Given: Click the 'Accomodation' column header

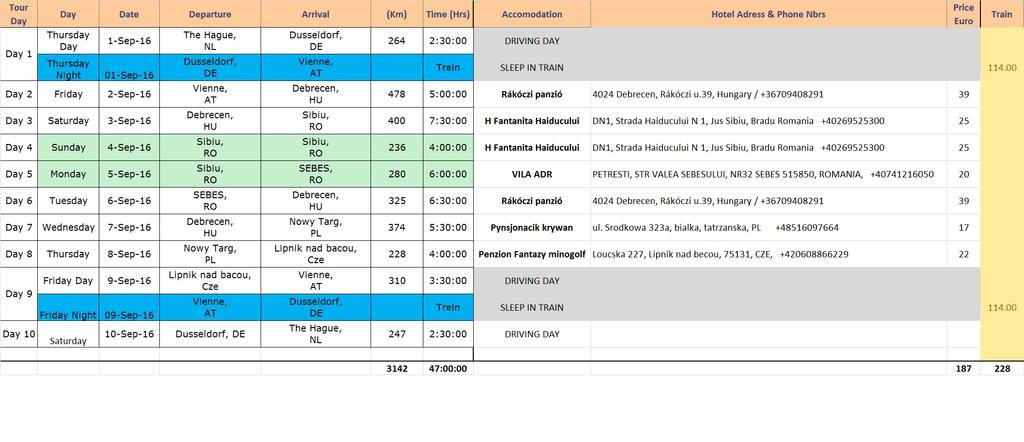Looking at the screenshot, I should (x=532, y=14).
